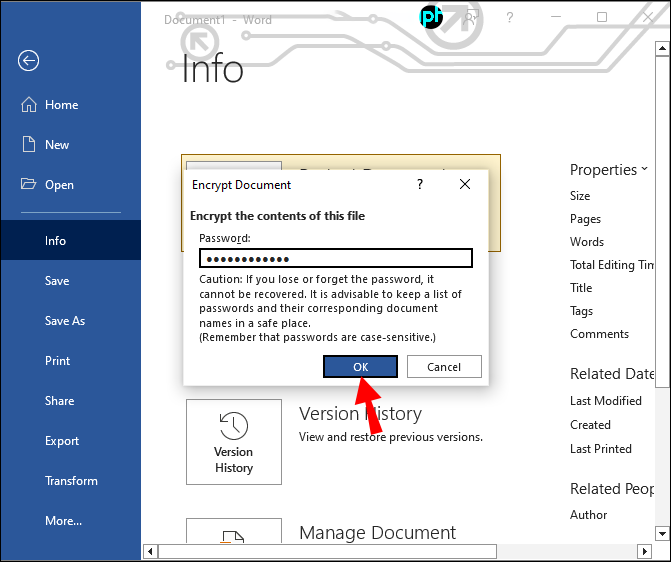Click the account person icon

coord(470,18)
